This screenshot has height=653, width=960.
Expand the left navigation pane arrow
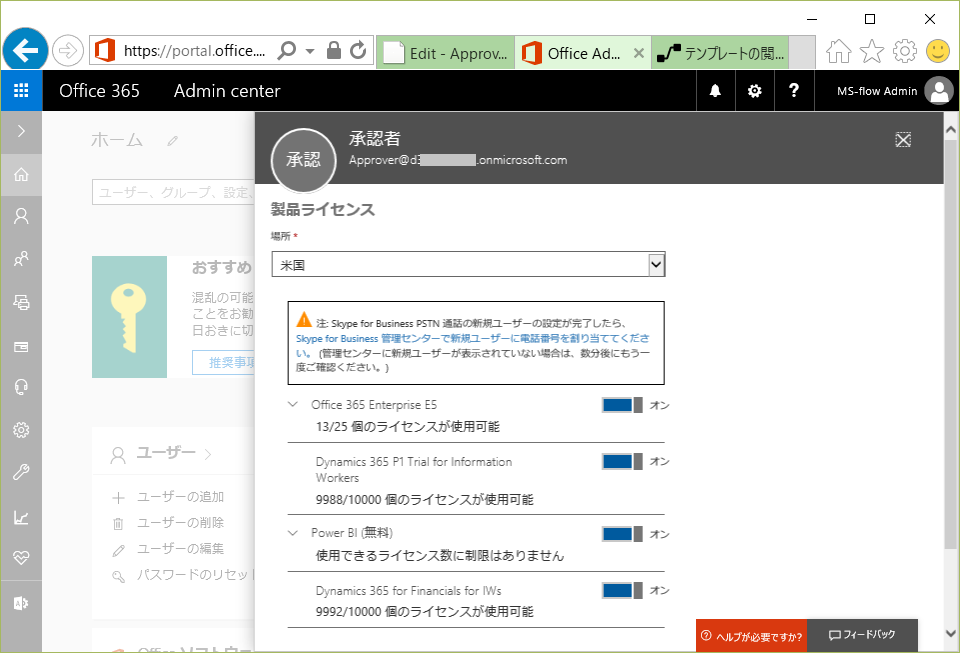(x=21, y=131)
